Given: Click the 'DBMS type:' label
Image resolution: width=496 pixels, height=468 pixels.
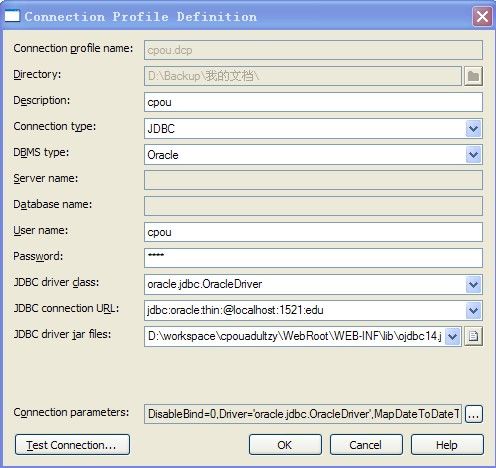Looking at the screenshot, I should point(41,152).
